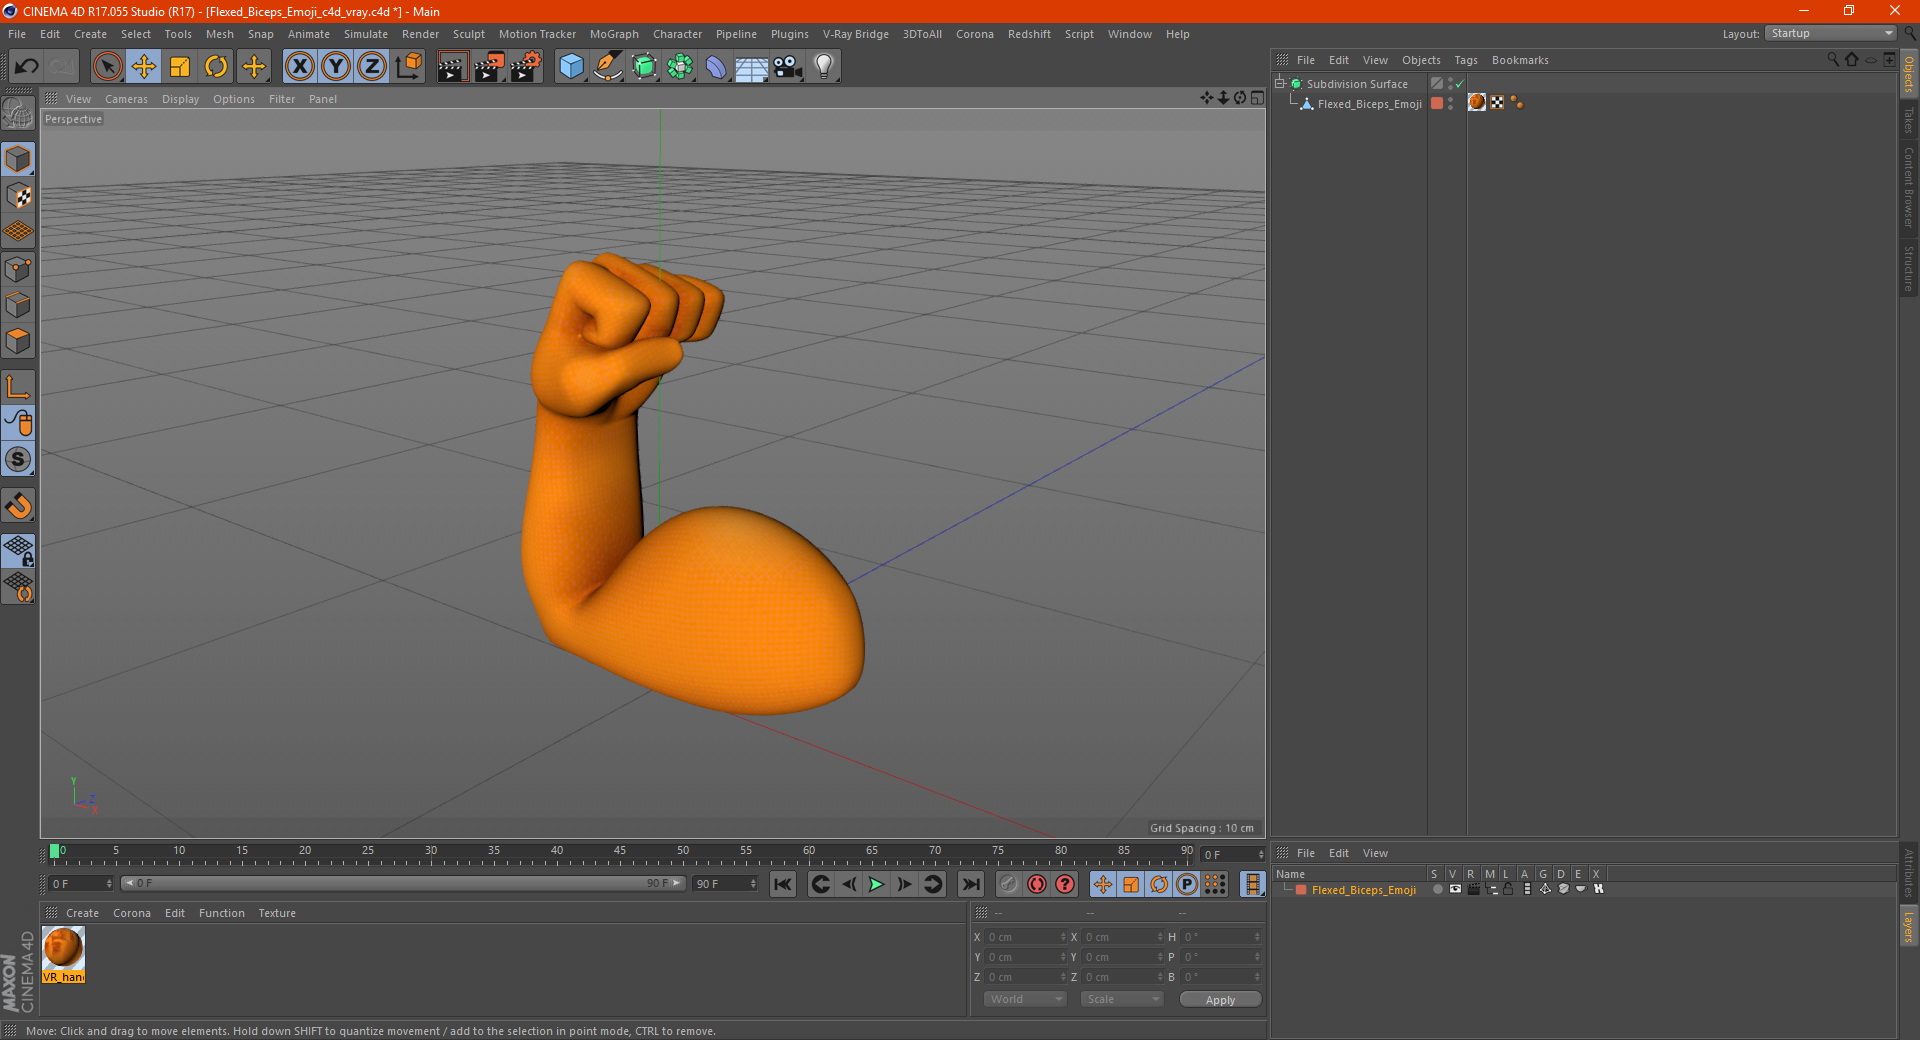The height and width of the screenshot is (1040, 1920).
Task: Switch to Model mode
Action: tap(18, 159)
